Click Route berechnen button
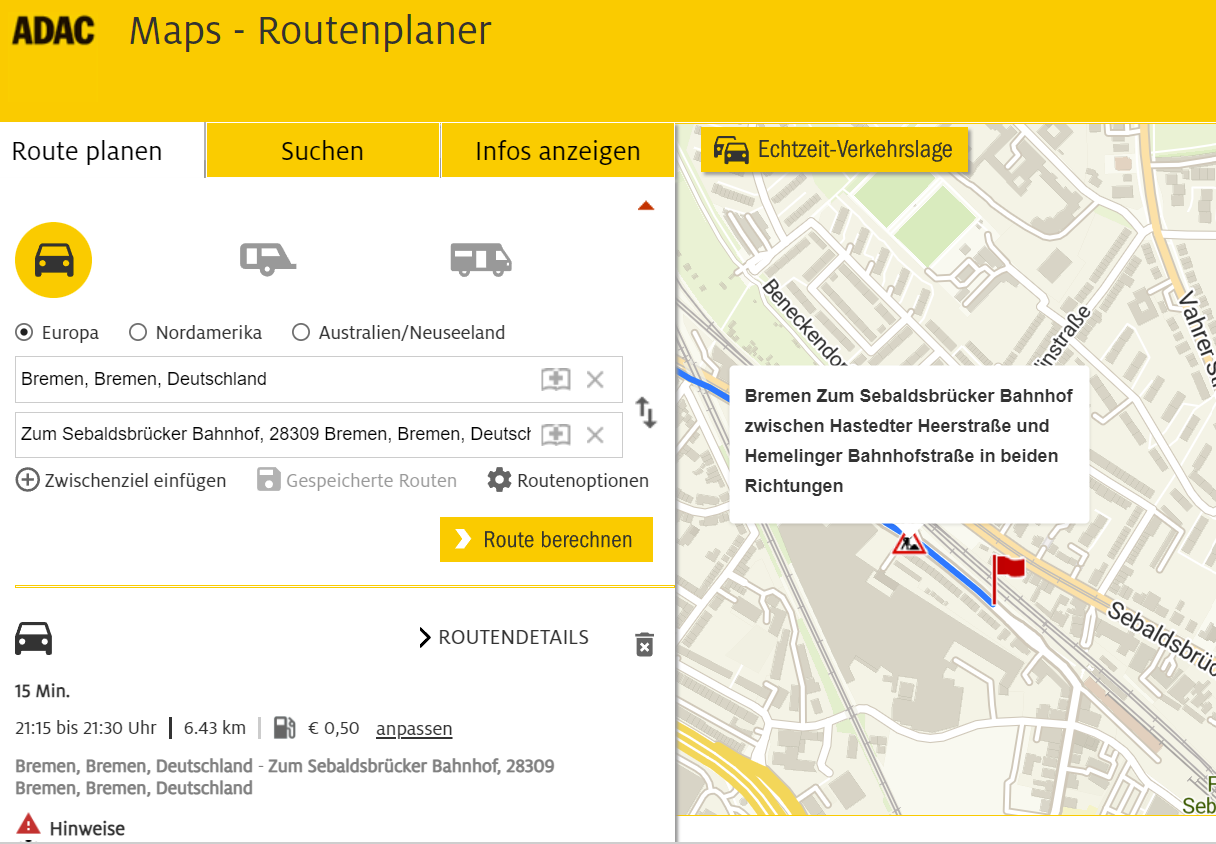The height and width of the screenshot is (844, 1216). click(546, 540)
